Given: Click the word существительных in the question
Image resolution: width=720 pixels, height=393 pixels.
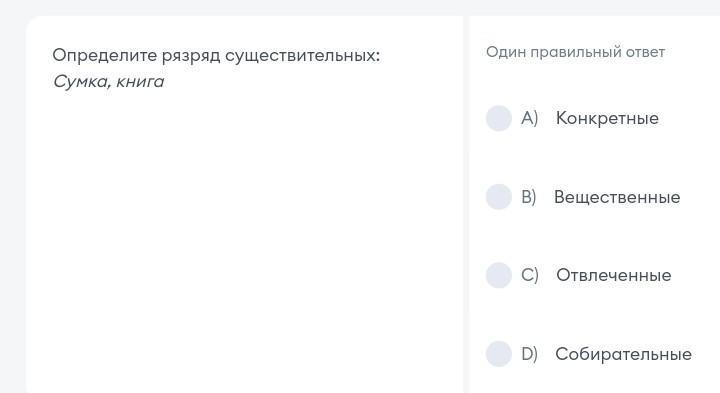Looking at the screenshot, I should [303, 56].
